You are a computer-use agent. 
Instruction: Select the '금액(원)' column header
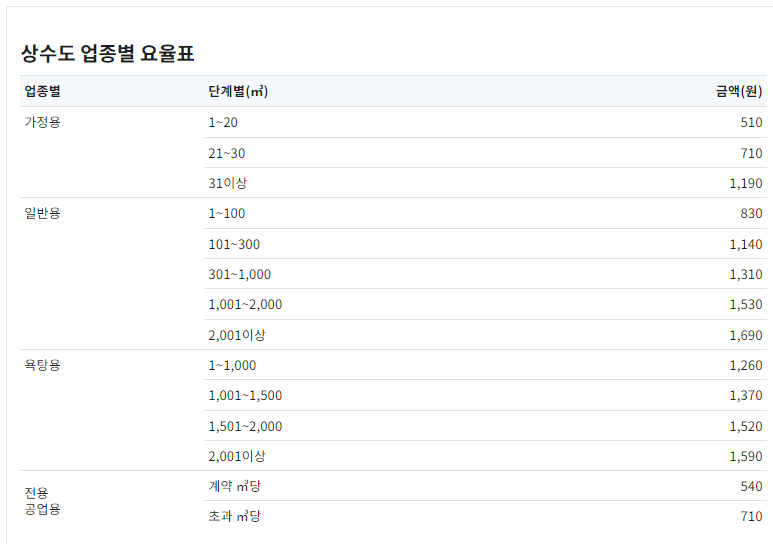click(x=739, y=91)
